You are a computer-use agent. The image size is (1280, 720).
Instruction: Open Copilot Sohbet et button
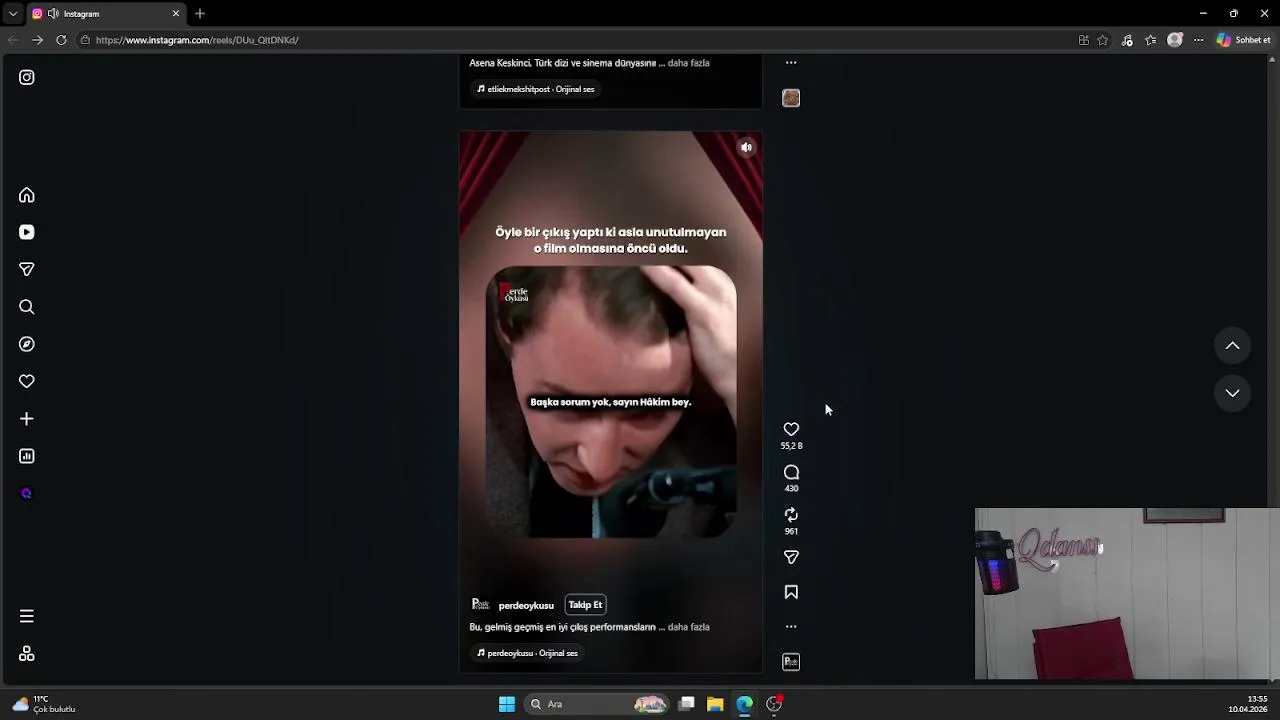(1244, 40)
